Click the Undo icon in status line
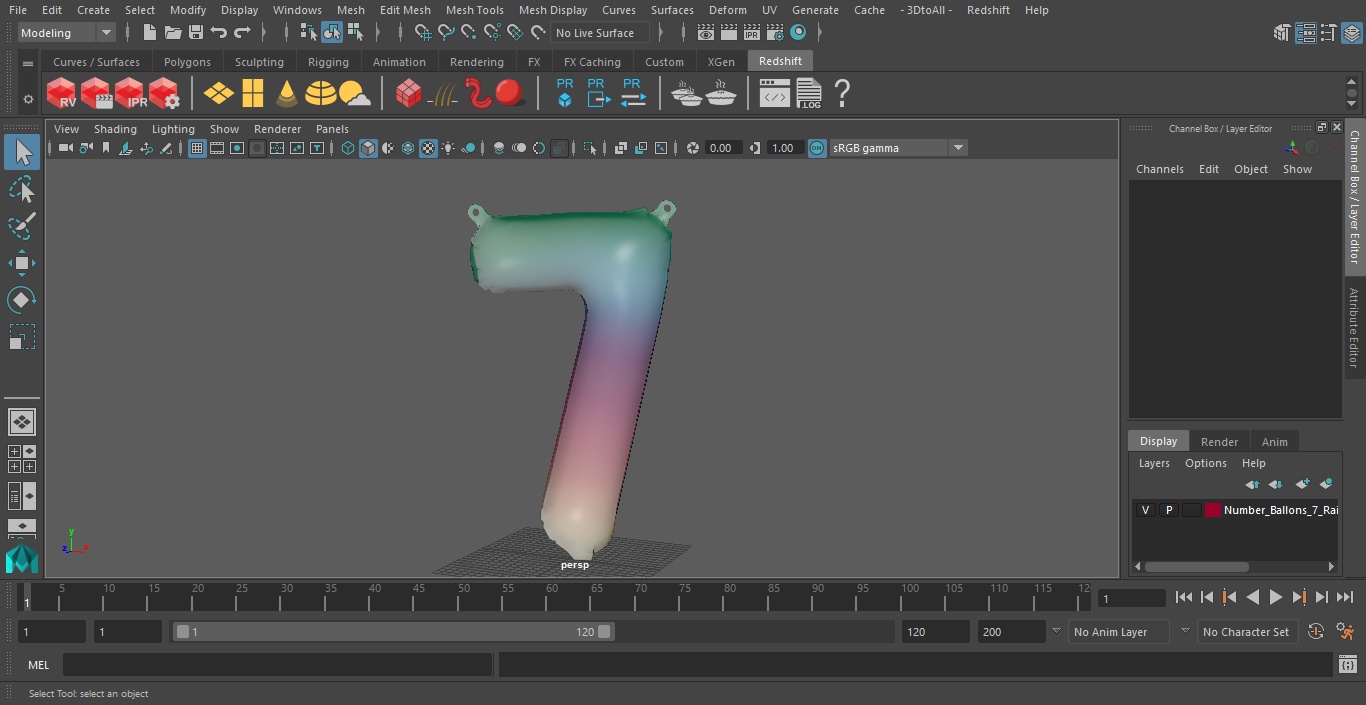 pos(218,33)
